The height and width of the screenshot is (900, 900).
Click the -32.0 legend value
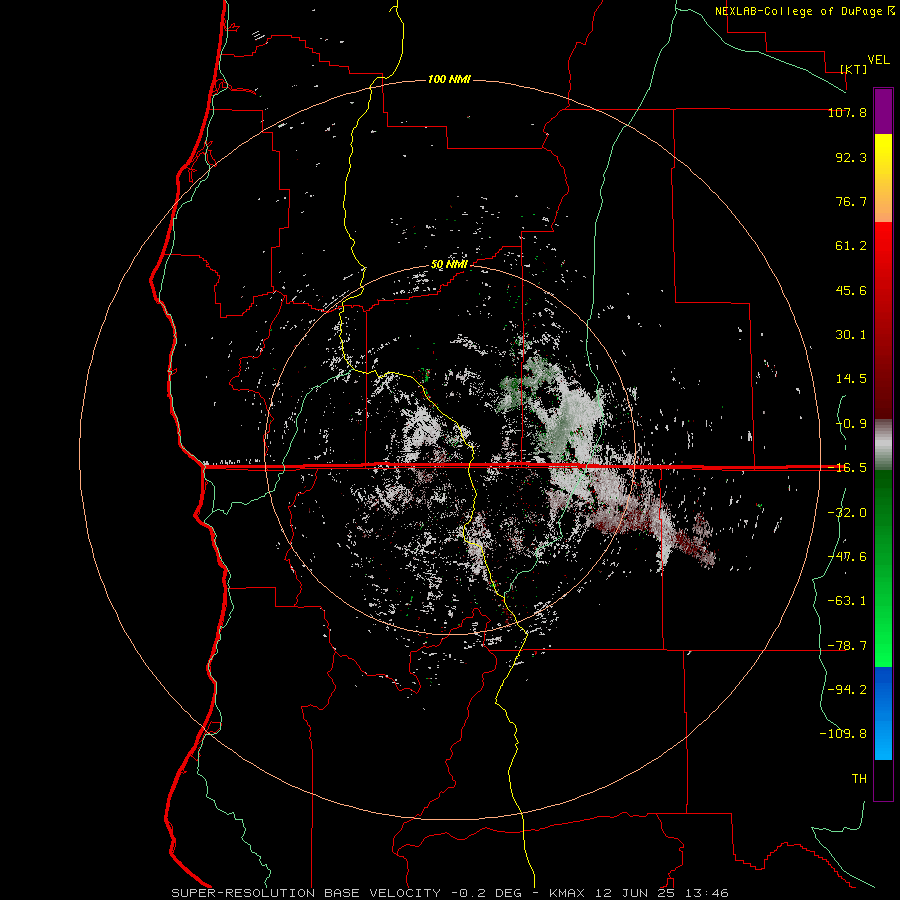pyautogui.click(x=847, y=513)
